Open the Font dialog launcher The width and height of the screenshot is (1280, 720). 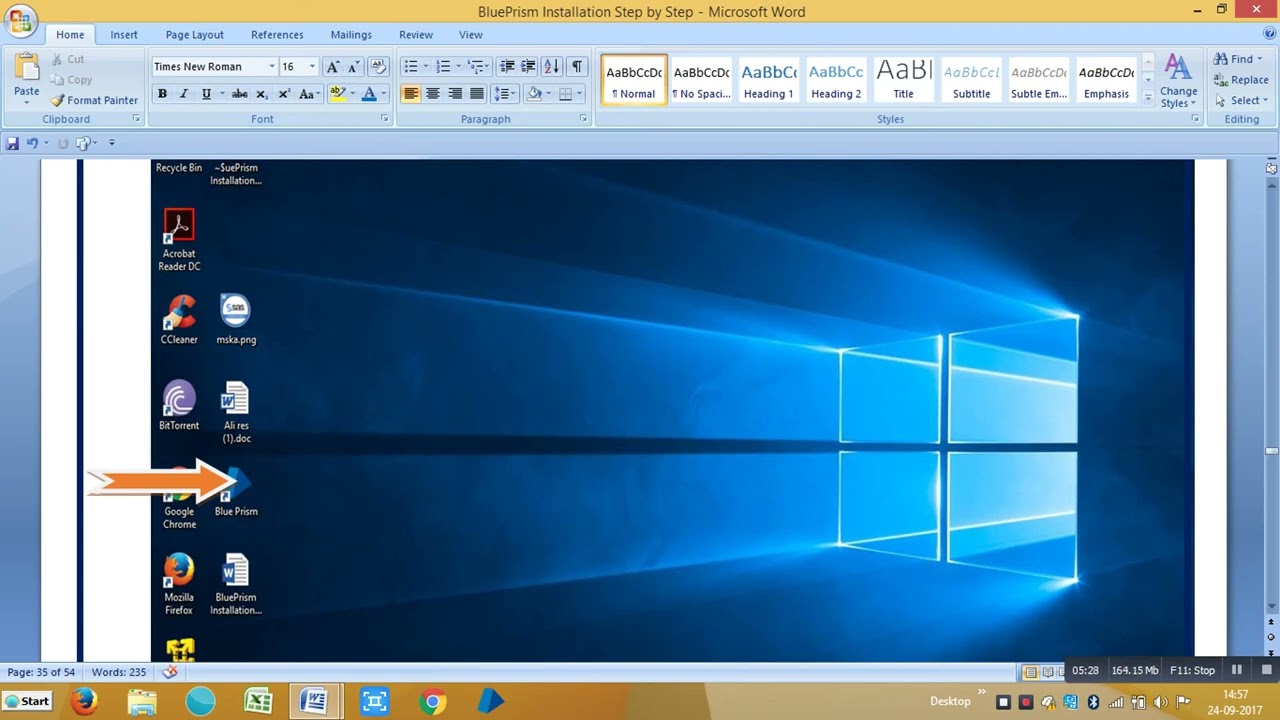(384, 119)
